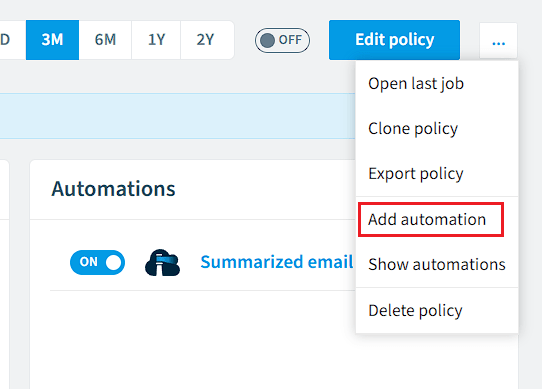
Task: Select Clone policy menu entry
Action: tap(437, 129)
